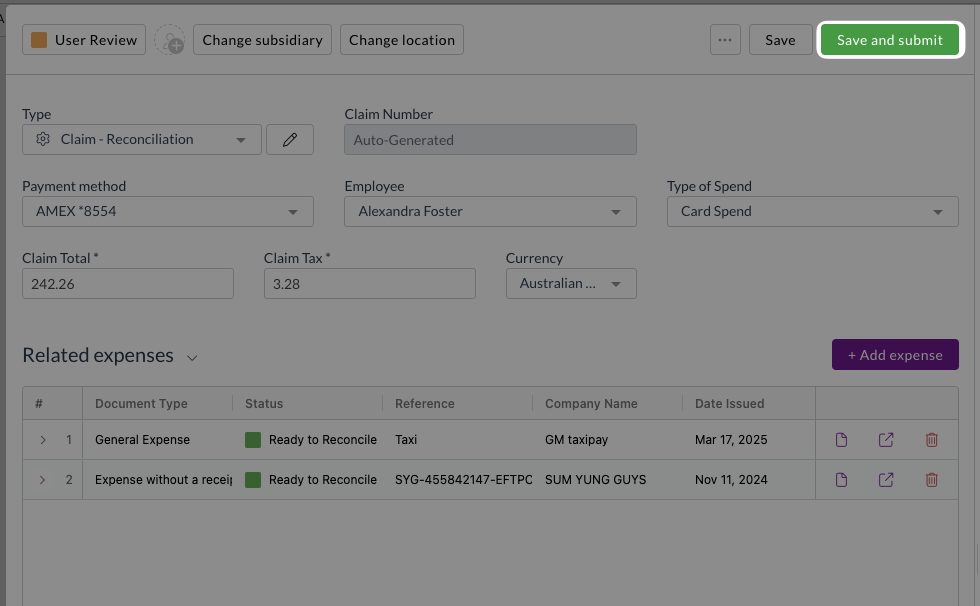Open the document icon for Taxi expense

click(841, 440)
